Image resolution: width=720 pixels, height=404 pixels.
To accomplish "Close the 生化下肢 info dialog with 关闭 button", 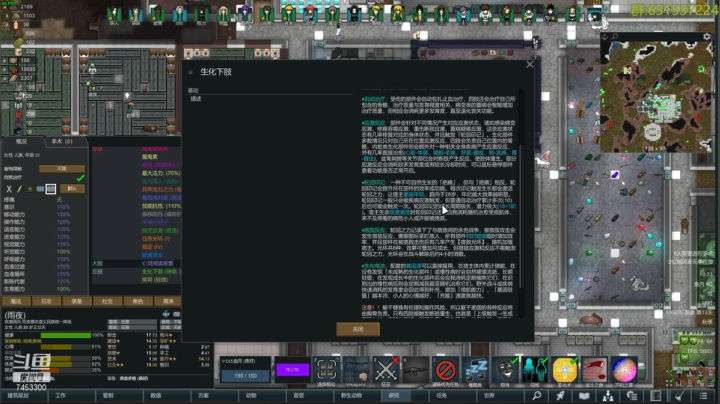I will 358,329.
